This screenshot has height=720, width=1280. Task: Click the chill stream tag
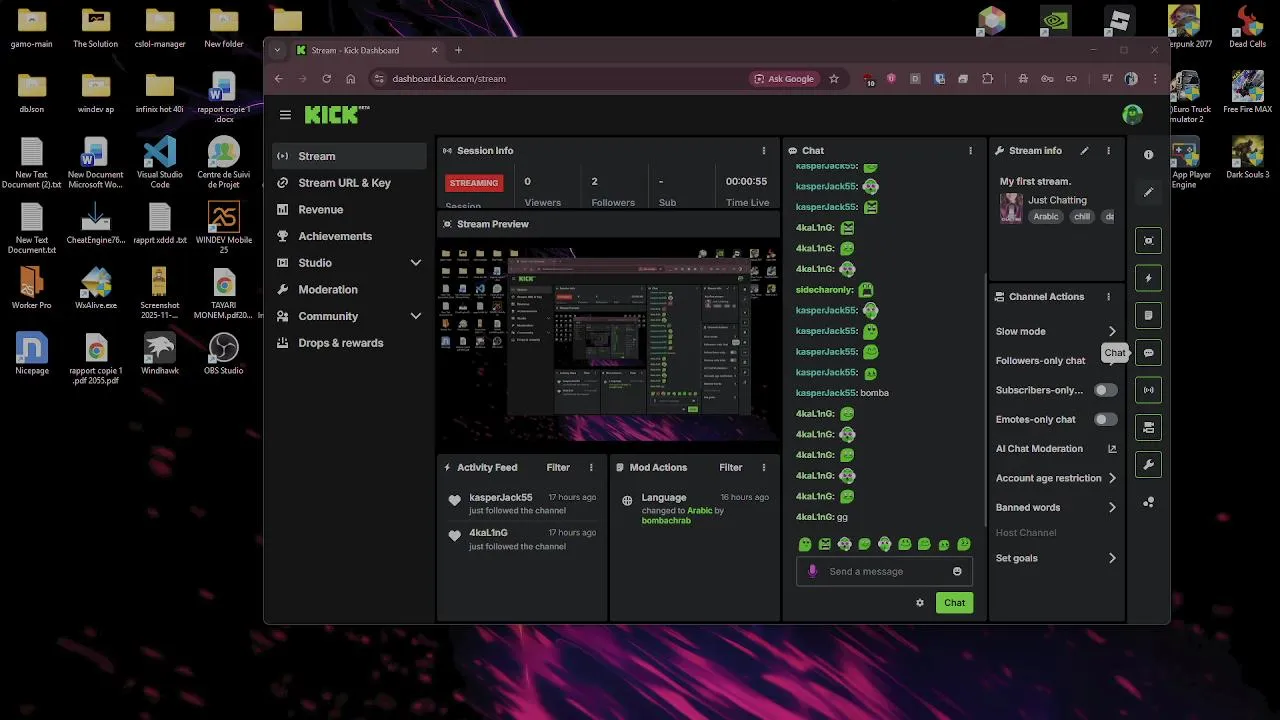tap(1082, 217)
